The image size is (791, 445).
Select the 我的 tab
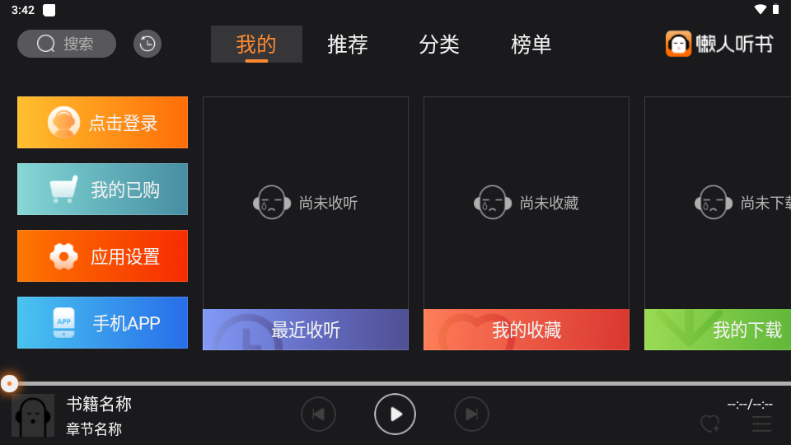click(256, 44)
